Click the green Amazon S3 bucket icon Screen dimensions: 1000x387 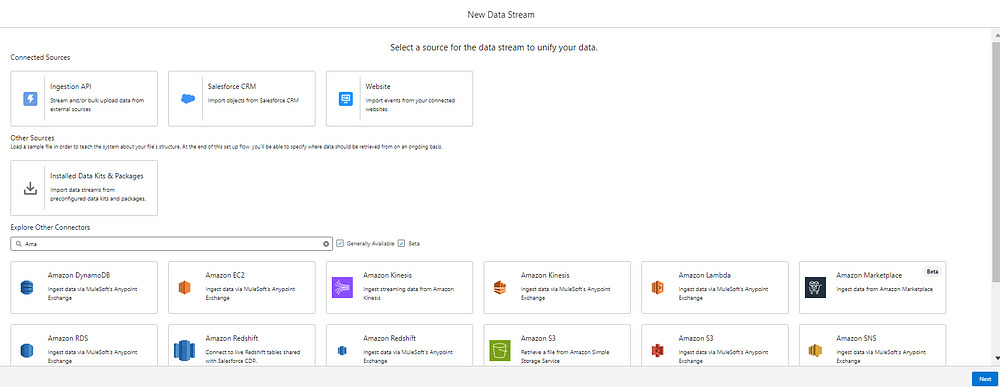[x=499, y=351]
